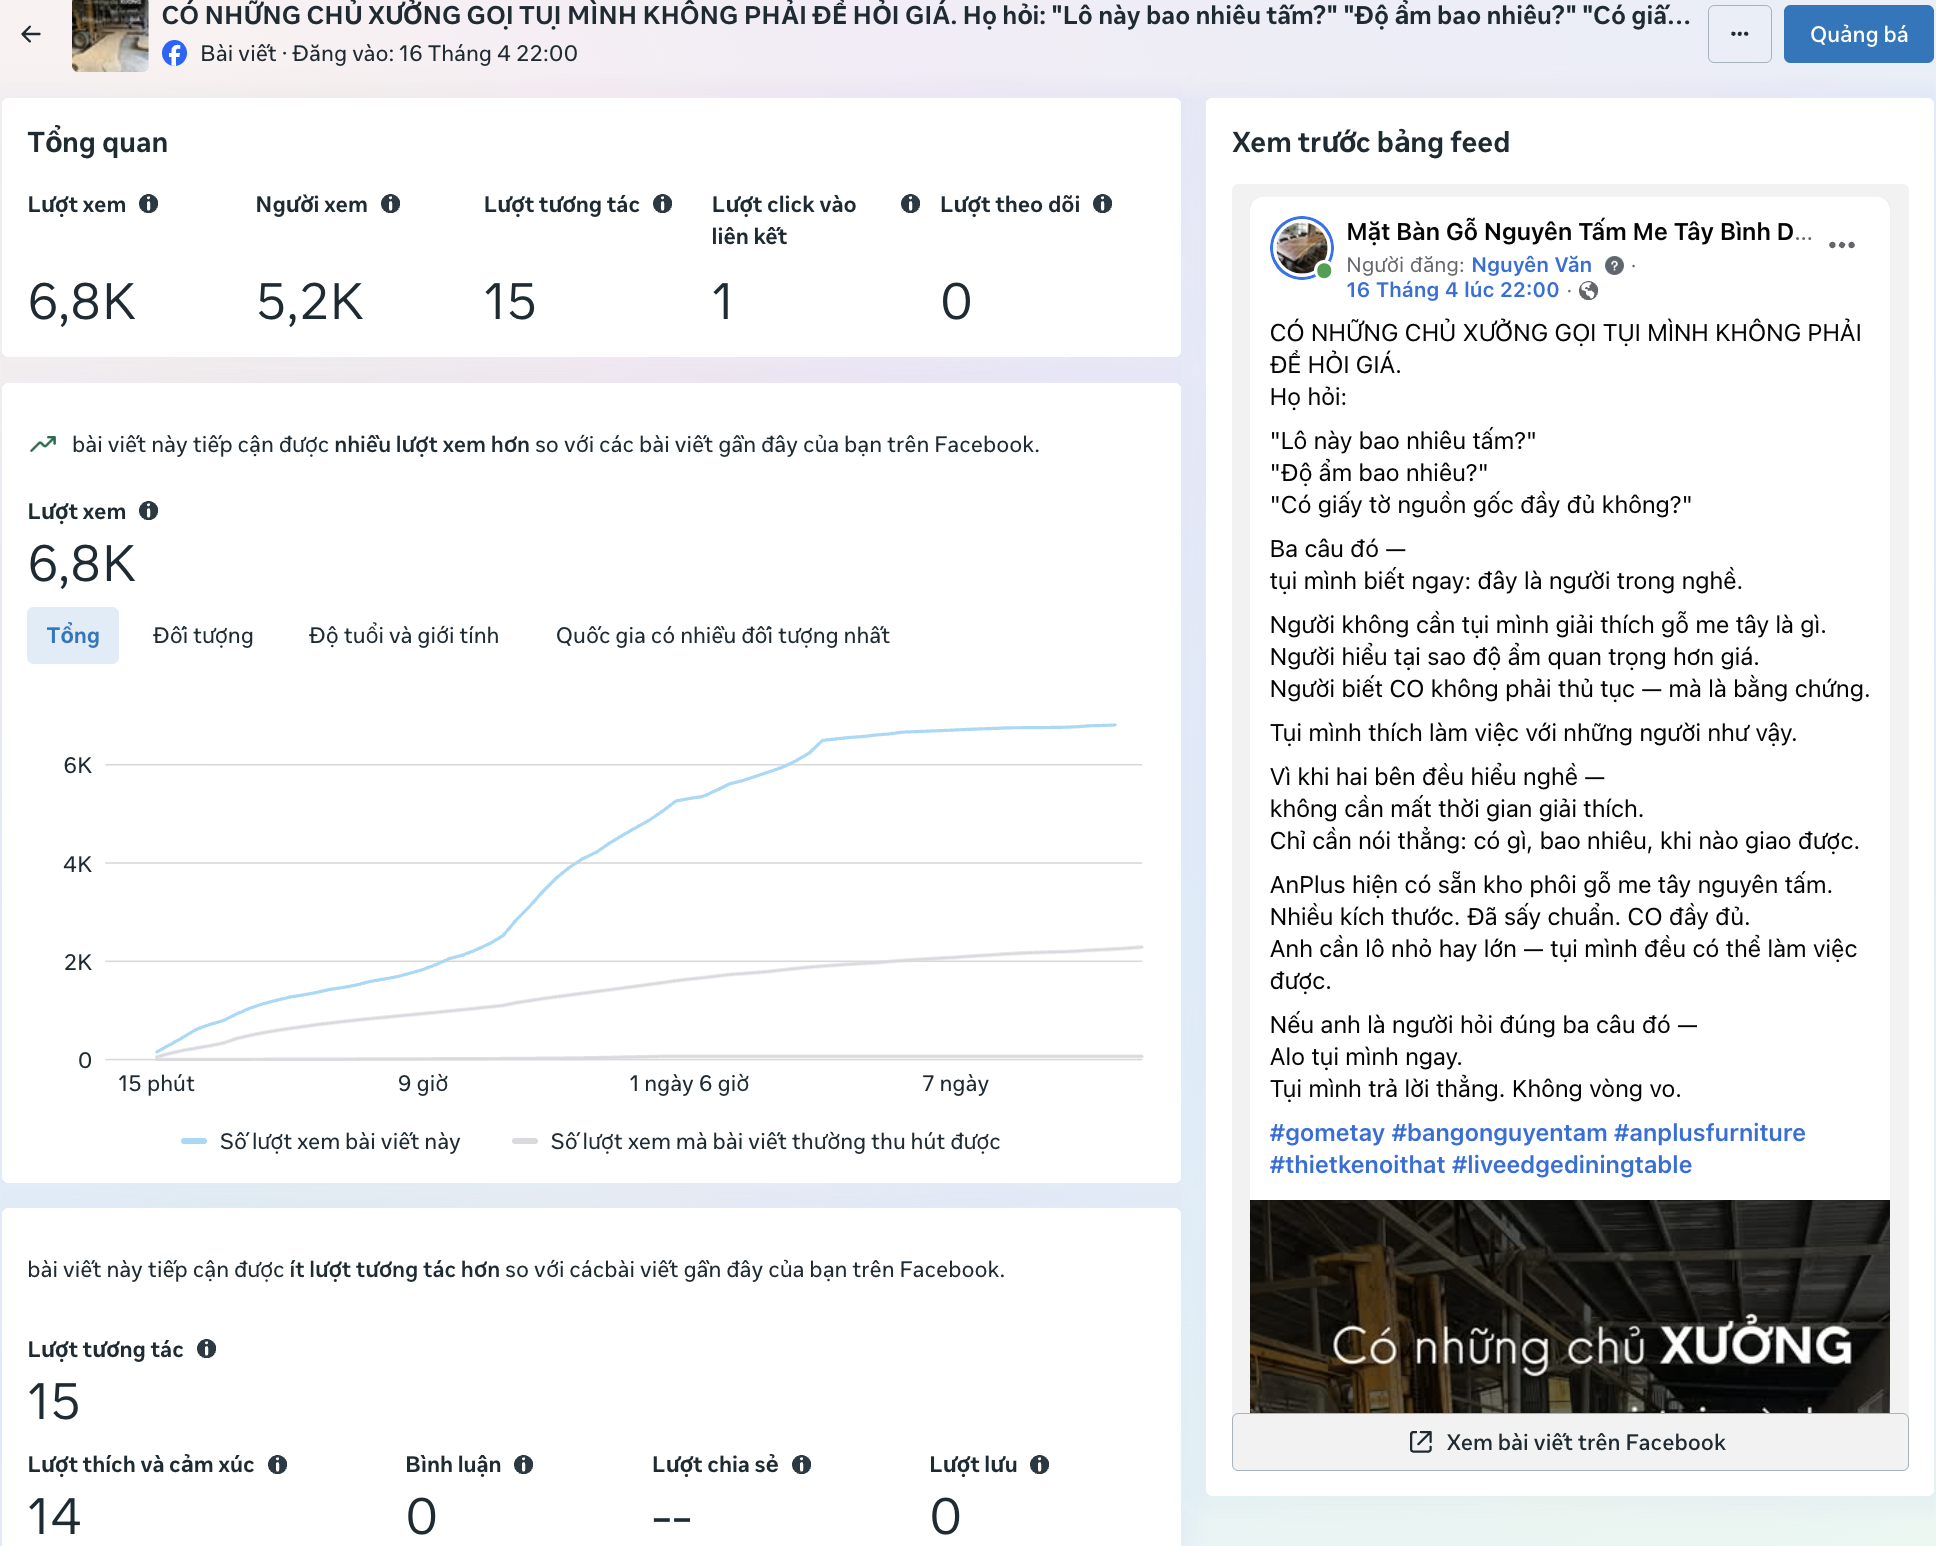Click info icon next to Người xem
1936x1546 pixels.
tap(391, 204)
